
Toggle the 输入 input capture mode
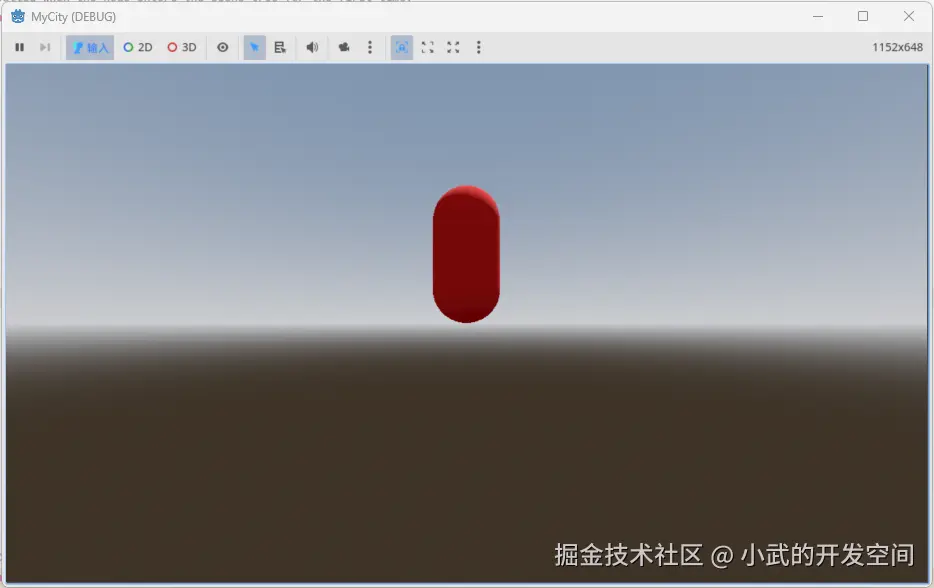click(89, 47)
